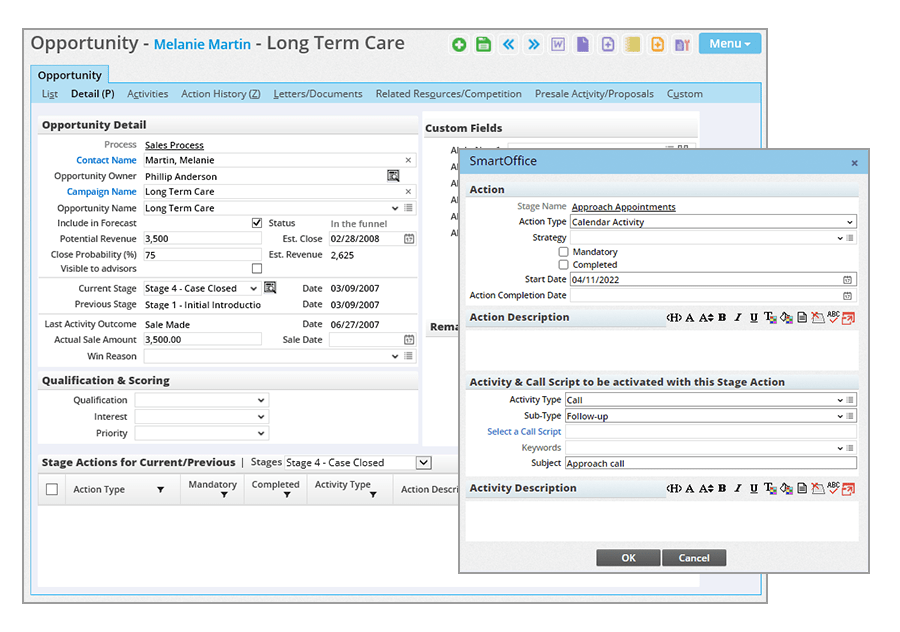The height and width of the screenshot is (632, 900).
Task: Go to previous record with double-left arrows
Action: 509,44
